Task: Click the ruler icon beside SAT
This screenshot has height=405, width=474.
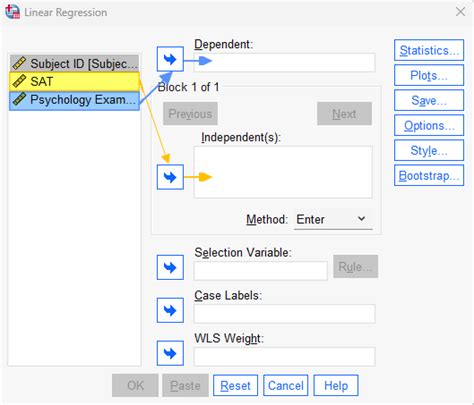Action: (19, 81)
